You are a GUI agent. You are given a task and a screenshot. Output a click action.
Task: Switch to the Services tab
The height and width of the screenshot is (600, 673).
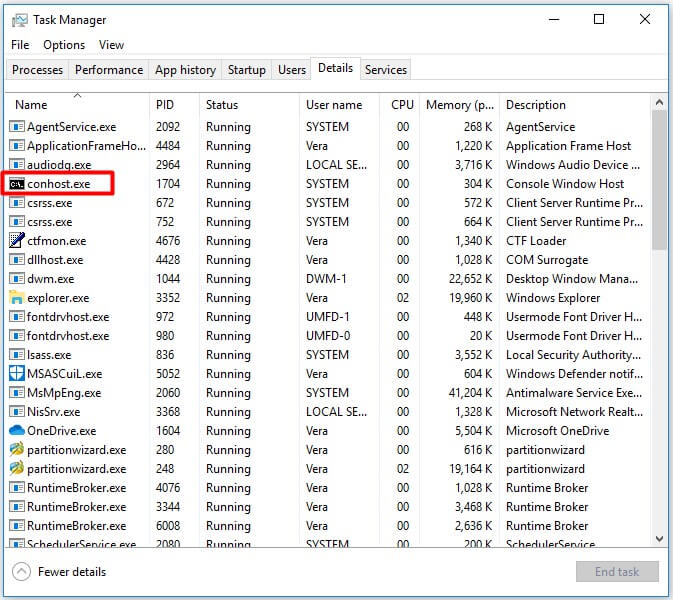click(x=386, y=70)
